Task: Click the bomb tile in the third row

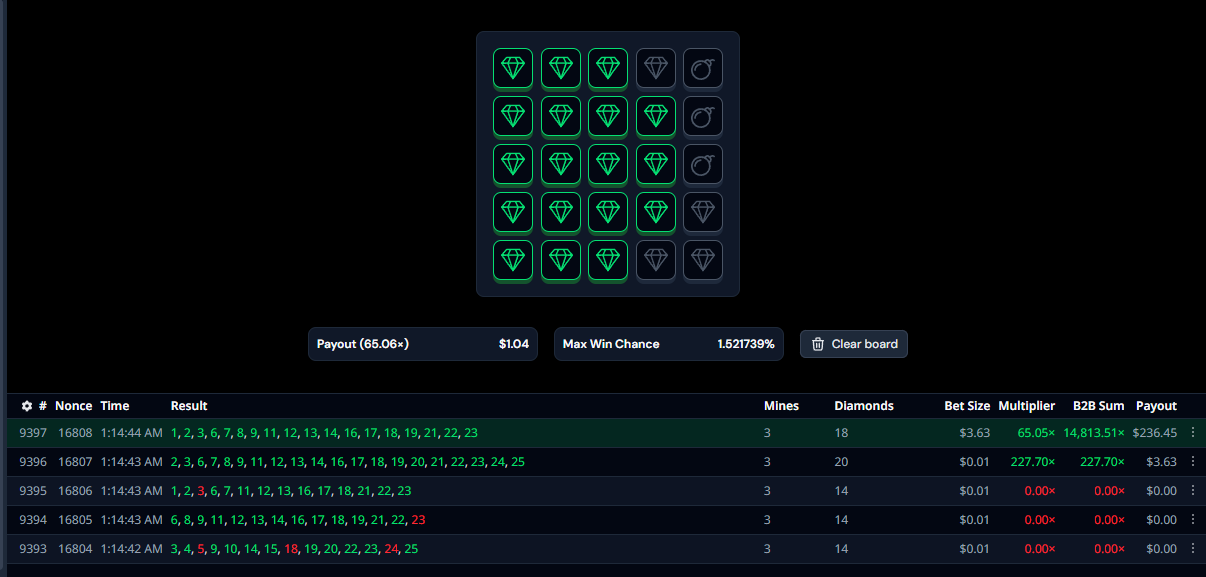Action: click(703, 164)
